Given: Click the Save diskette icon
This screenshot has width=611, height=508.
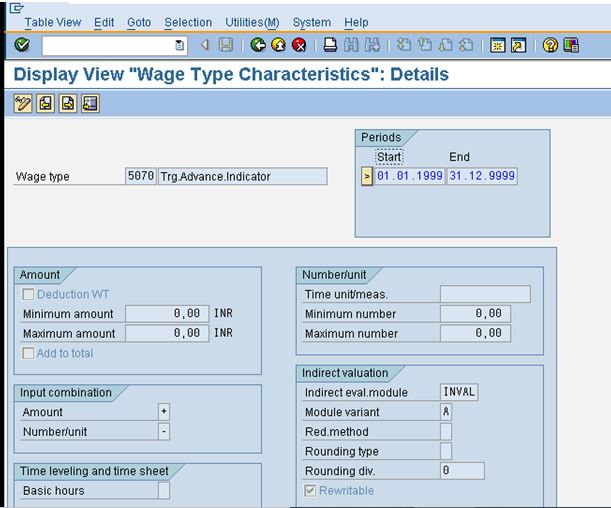Looking at the screenshot, I should coord(226,45).
